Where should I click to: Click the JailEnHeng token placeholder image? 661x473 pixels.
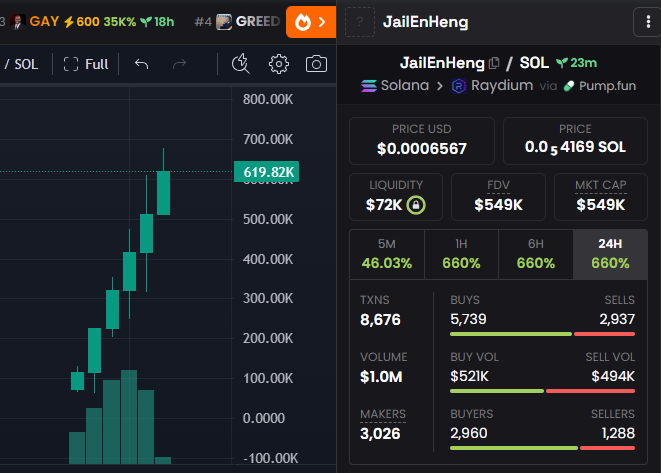[x=360, y=22]
